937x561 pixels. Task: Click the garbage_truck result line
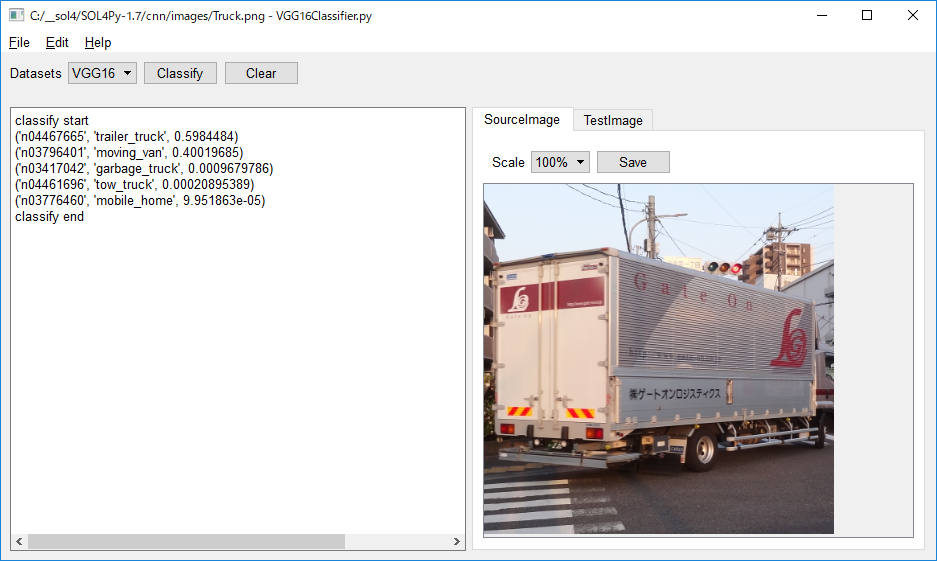pos(144,168)
